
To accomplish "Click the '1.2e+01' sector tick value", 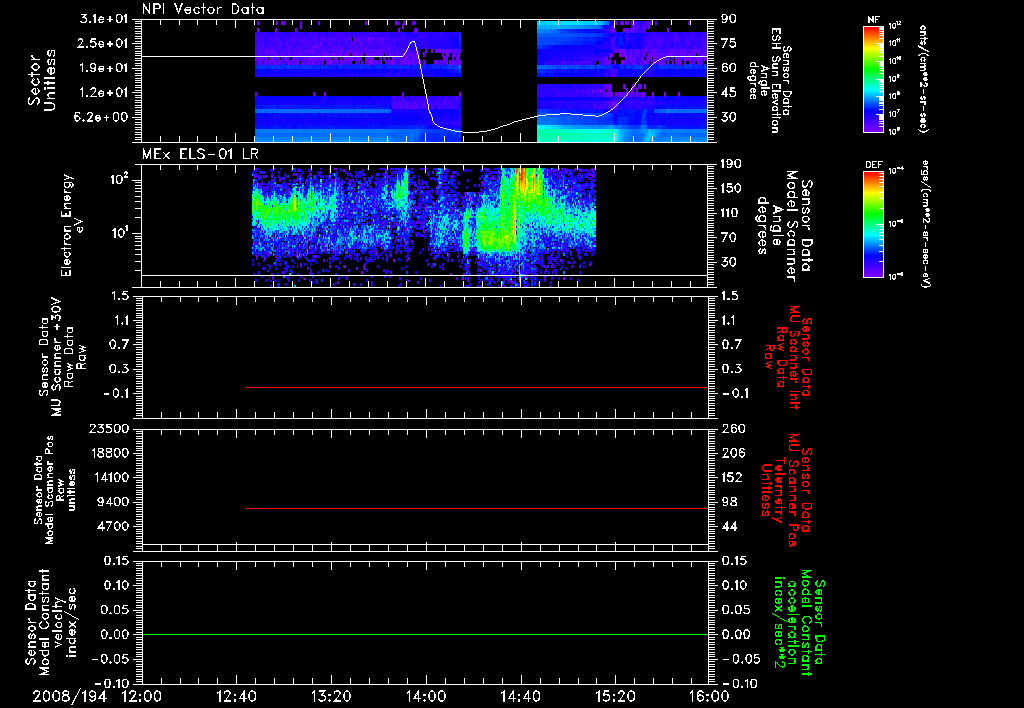I will 104,93.
